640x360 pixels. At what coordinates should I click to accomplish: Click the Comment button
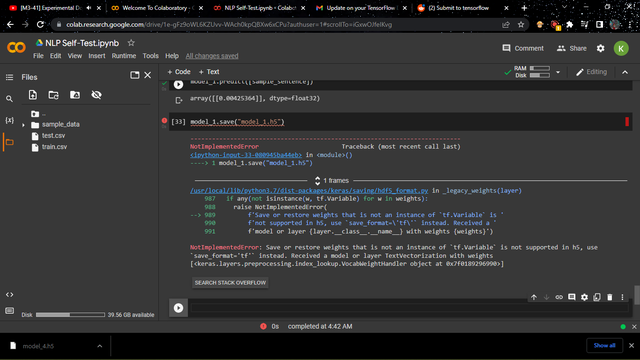tap(523, 48)
